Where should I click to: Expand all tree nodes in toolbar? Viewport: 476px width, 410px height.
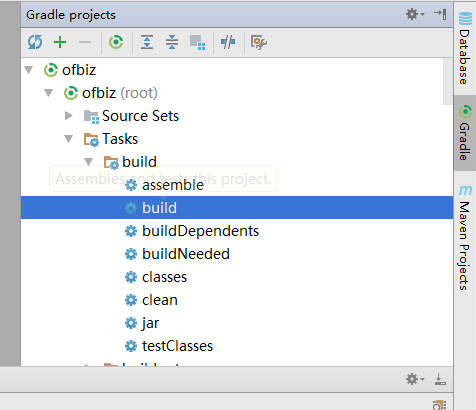[x=147, y=42]
